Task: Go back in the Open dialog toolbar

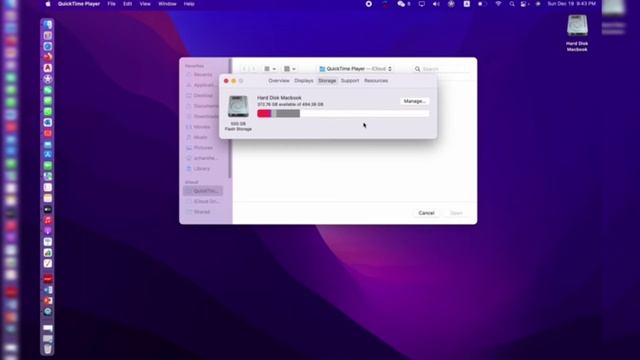Action: pos(244,69)
